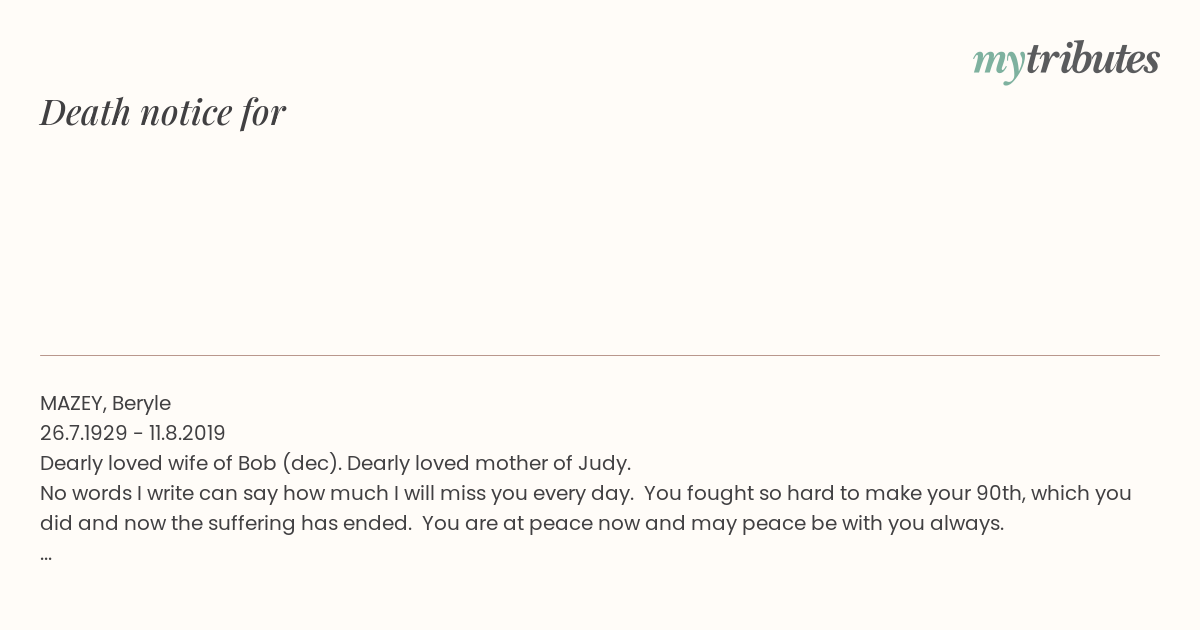Click the surname "MAZEY" in the notice
The width and height of the screenshot is (1200, 630).
click(74, 404)
